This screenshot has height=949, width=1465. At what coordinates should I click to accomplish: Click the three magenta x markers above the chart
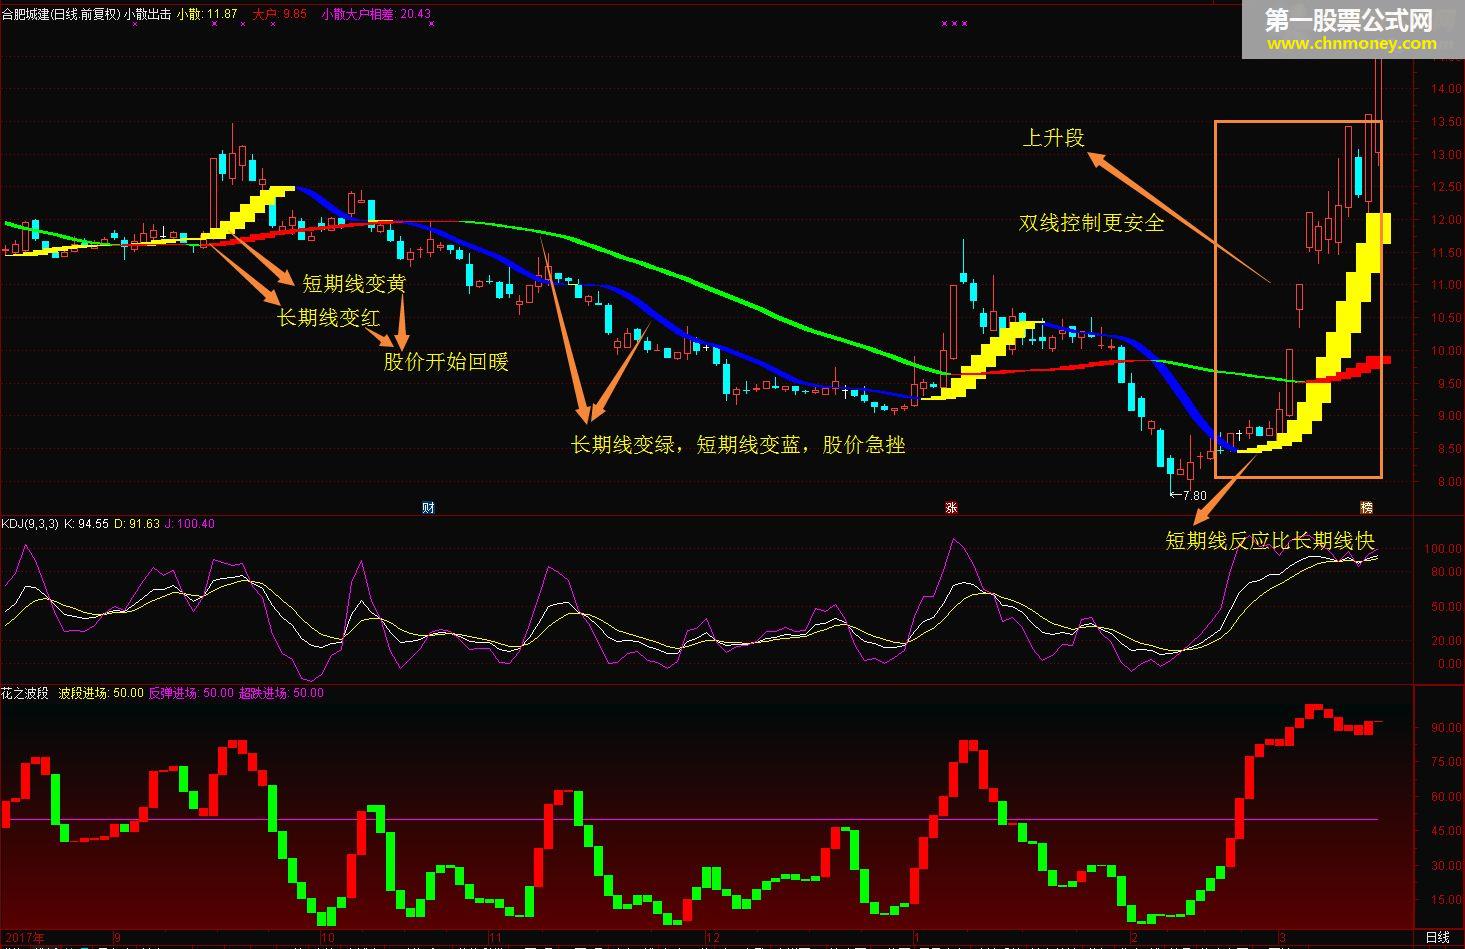point(953,23)
